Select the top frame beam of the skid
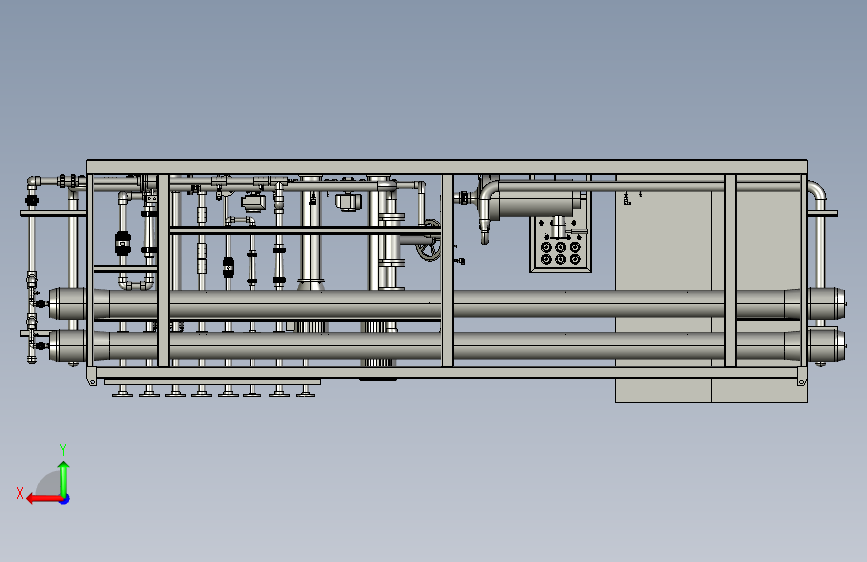Viewport: 867px width, 562px height. [x=447, y=167]
